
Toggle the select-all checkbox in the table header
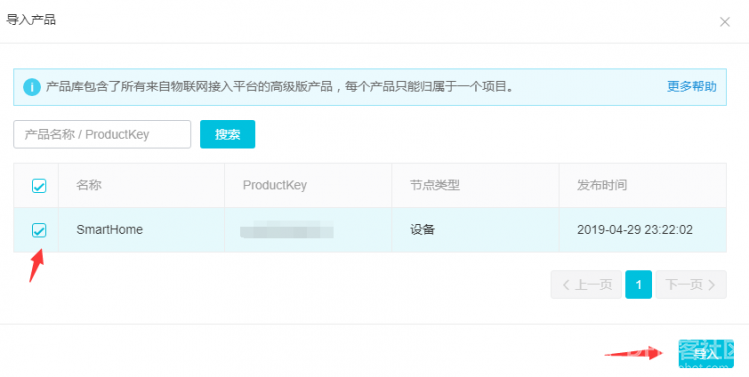coord(39,185)
